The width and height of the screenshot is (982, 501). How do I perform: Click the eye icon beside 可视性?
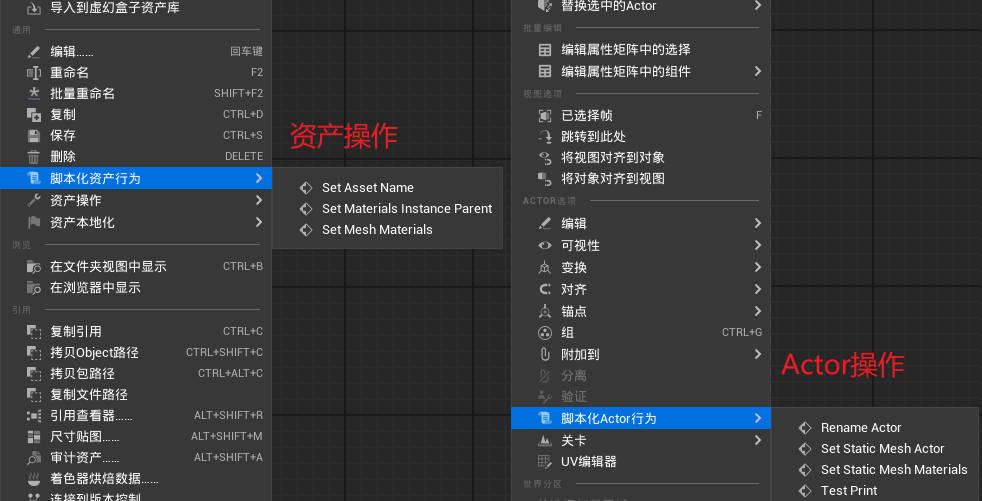(544, 246)
